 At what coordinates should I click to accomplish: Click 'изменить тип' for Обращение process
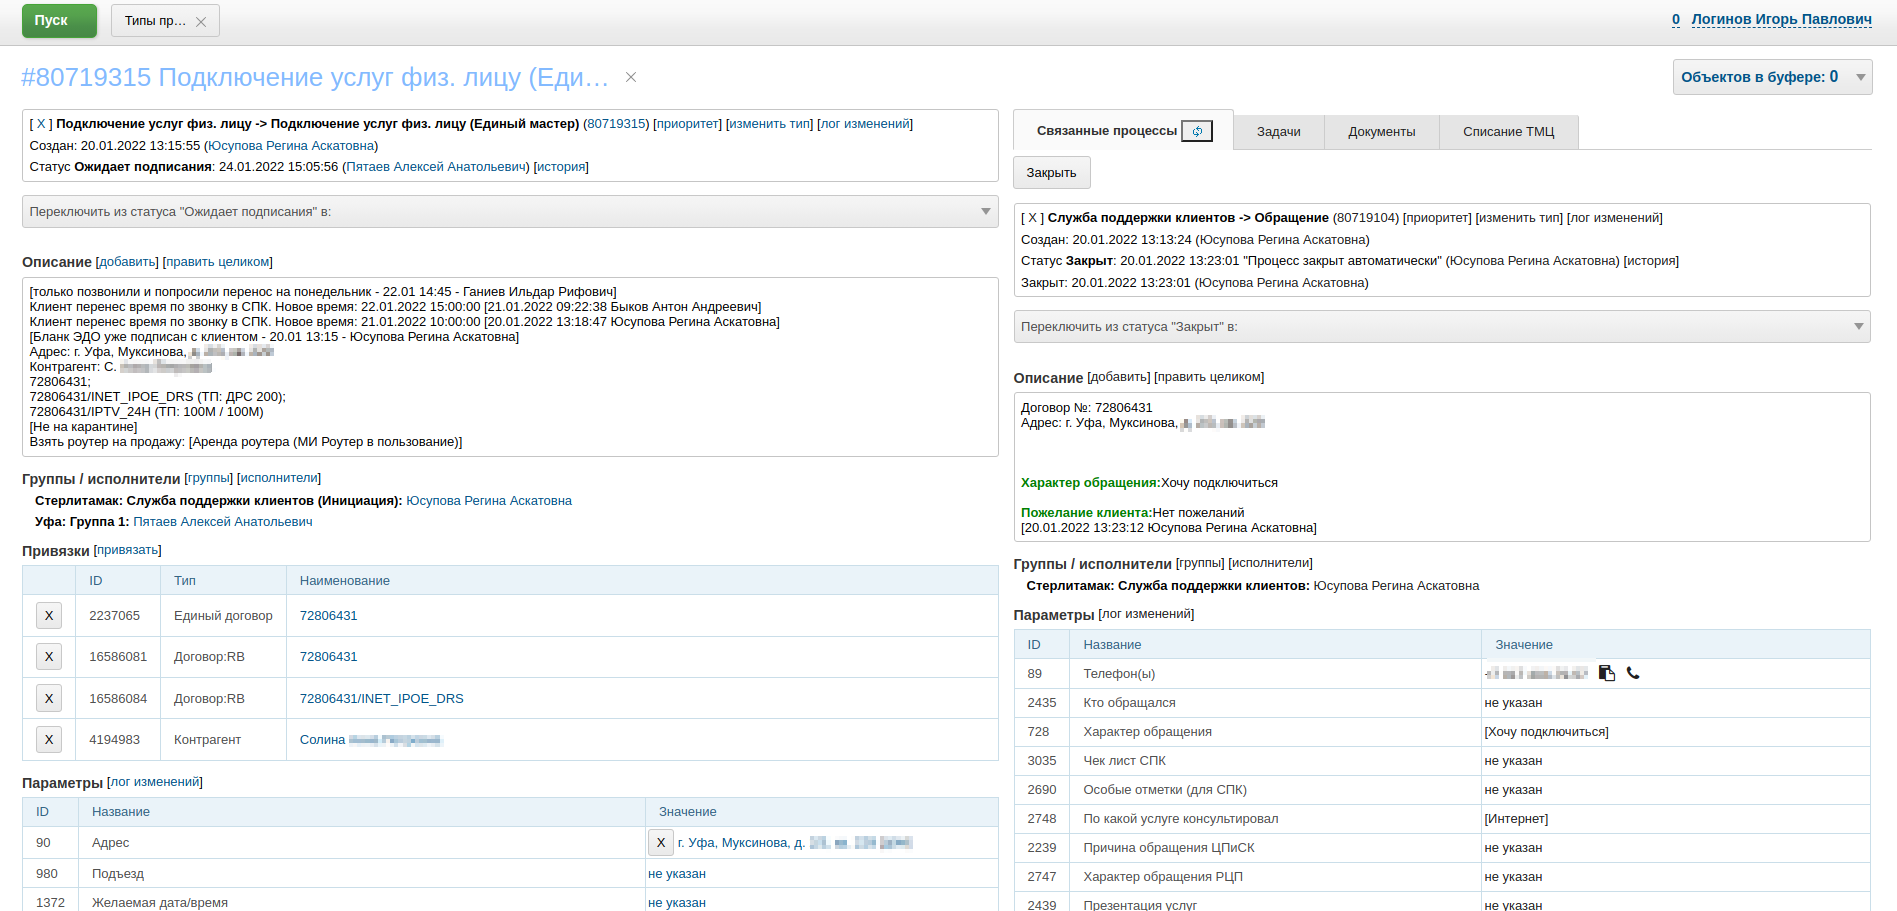(x=1519, y=218)
